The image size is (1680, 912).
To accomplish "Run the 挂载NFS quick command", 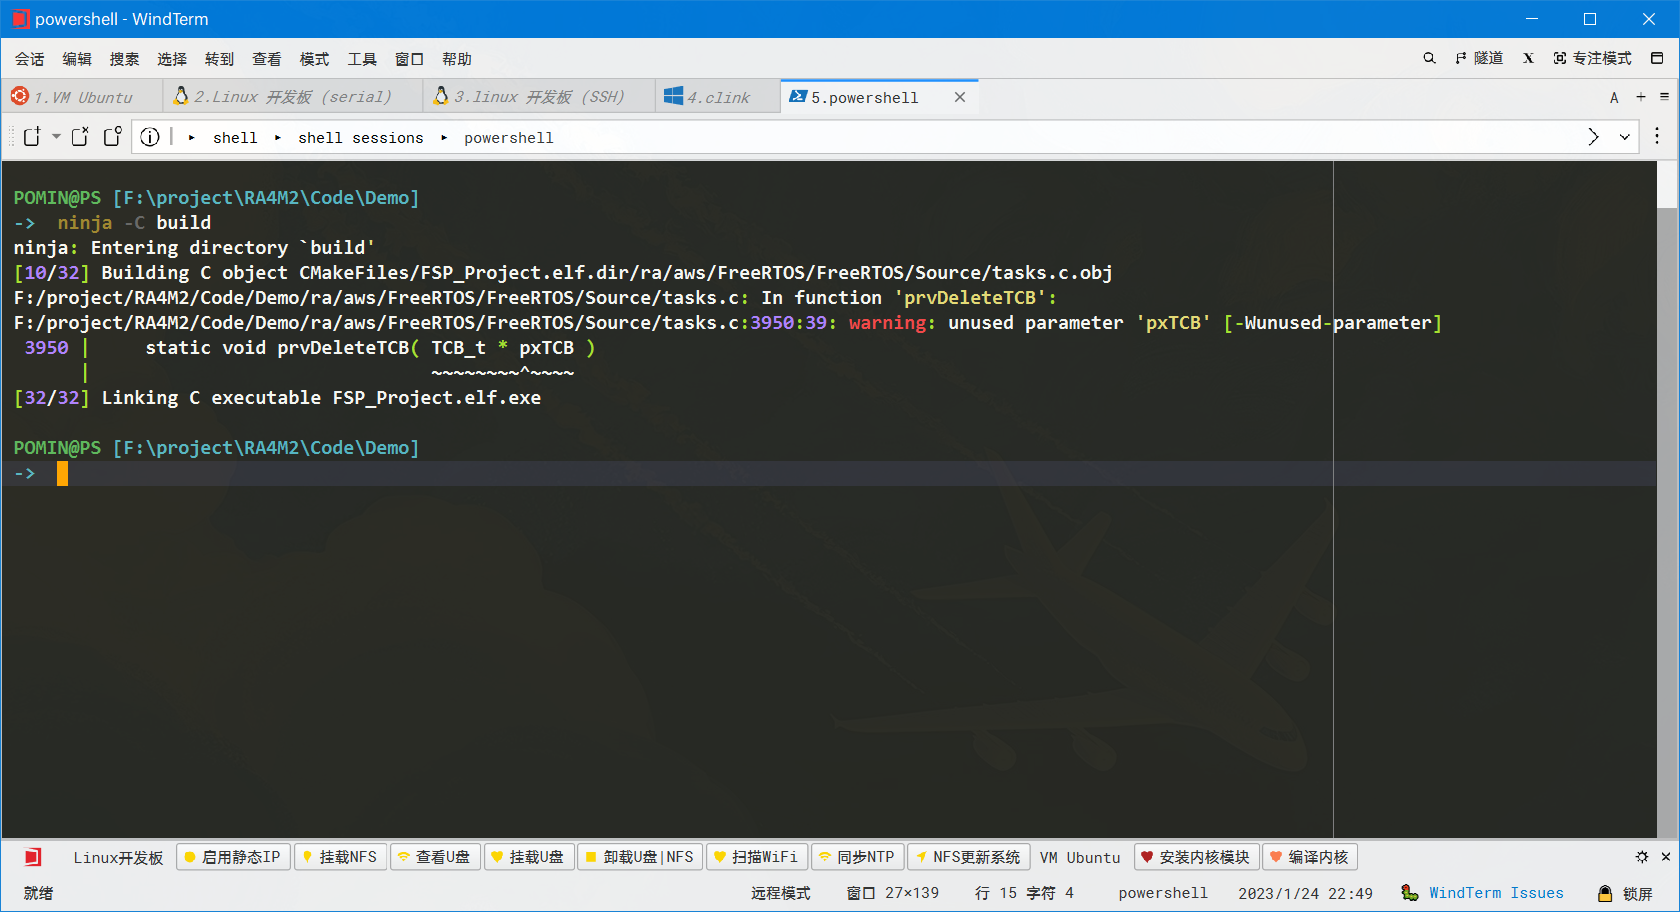I will (x=340, y=857).
